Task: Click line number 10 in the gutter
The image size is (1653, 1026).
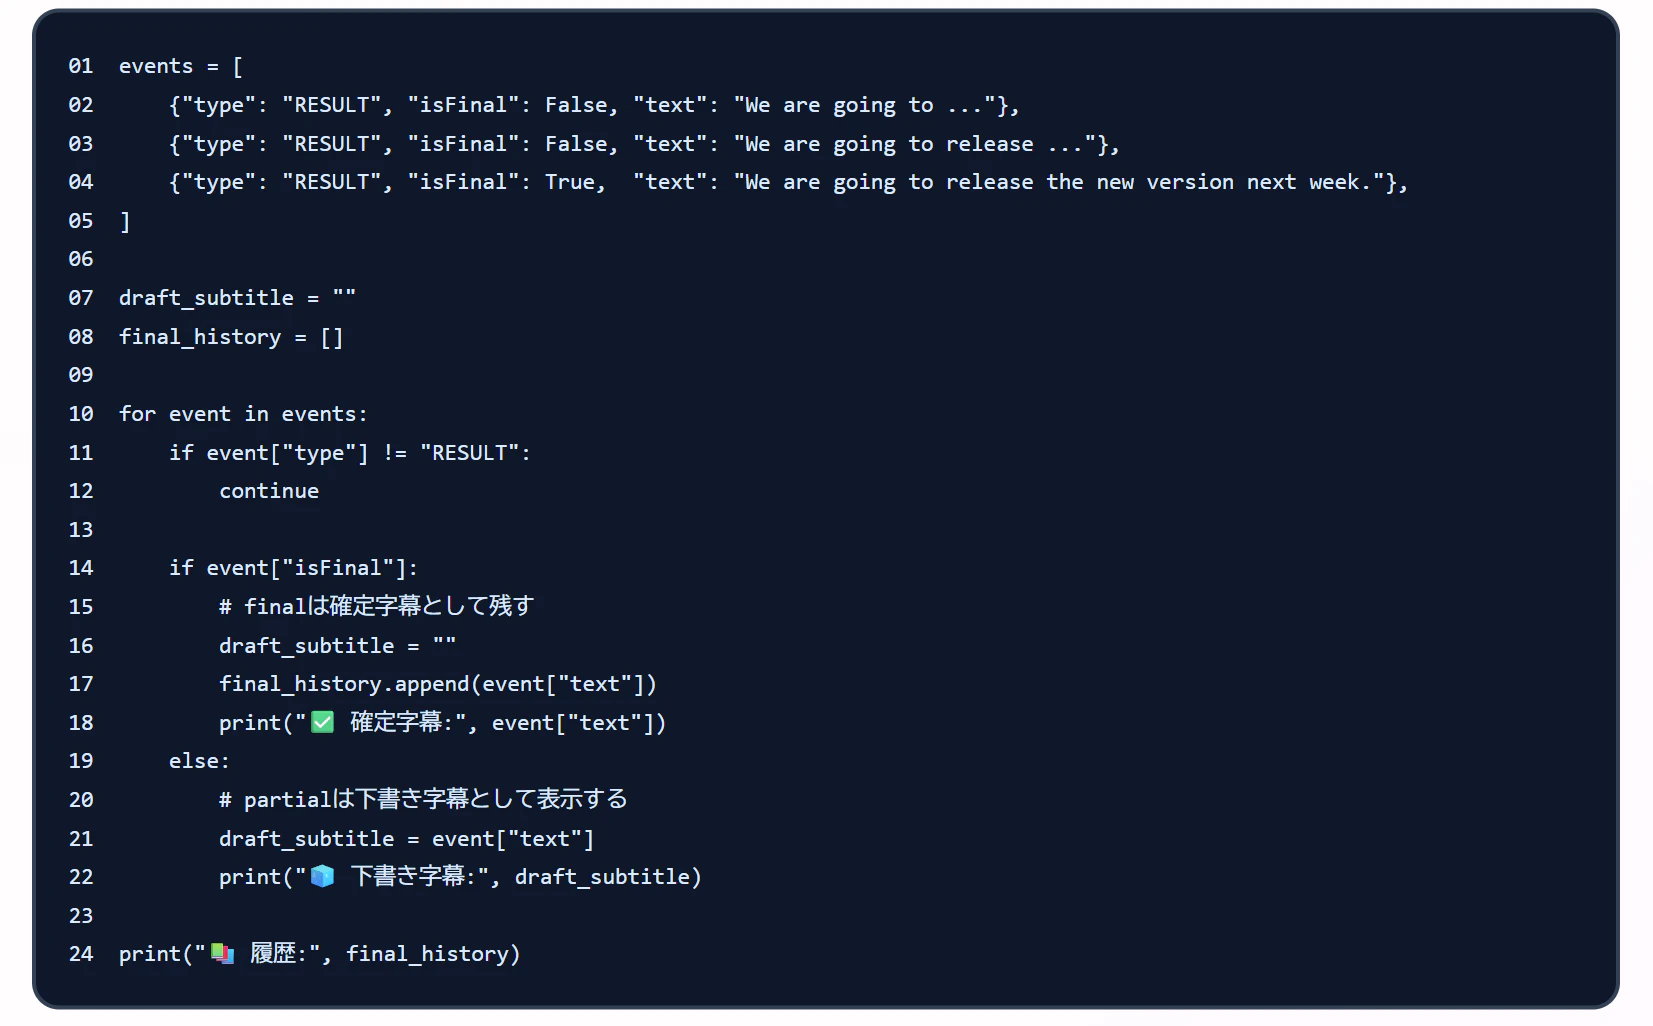Action: point(81,414)
